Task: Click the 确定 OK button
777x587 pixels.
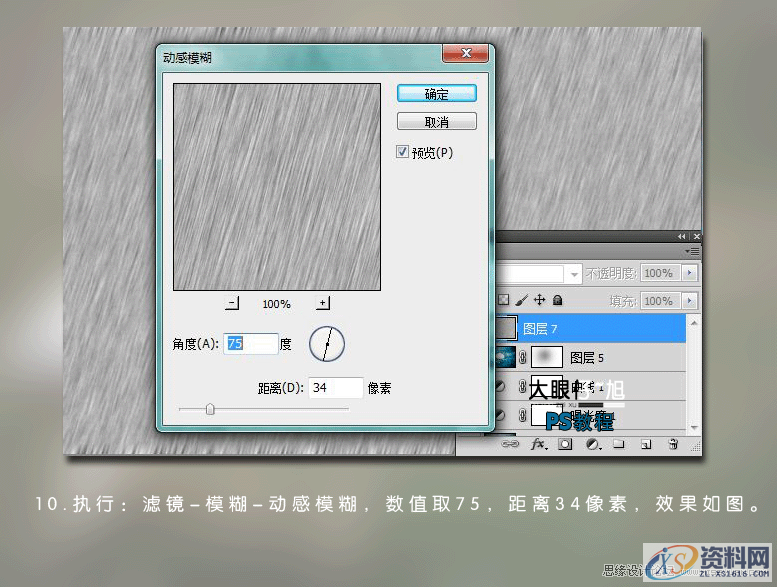Action: (436, 94)
